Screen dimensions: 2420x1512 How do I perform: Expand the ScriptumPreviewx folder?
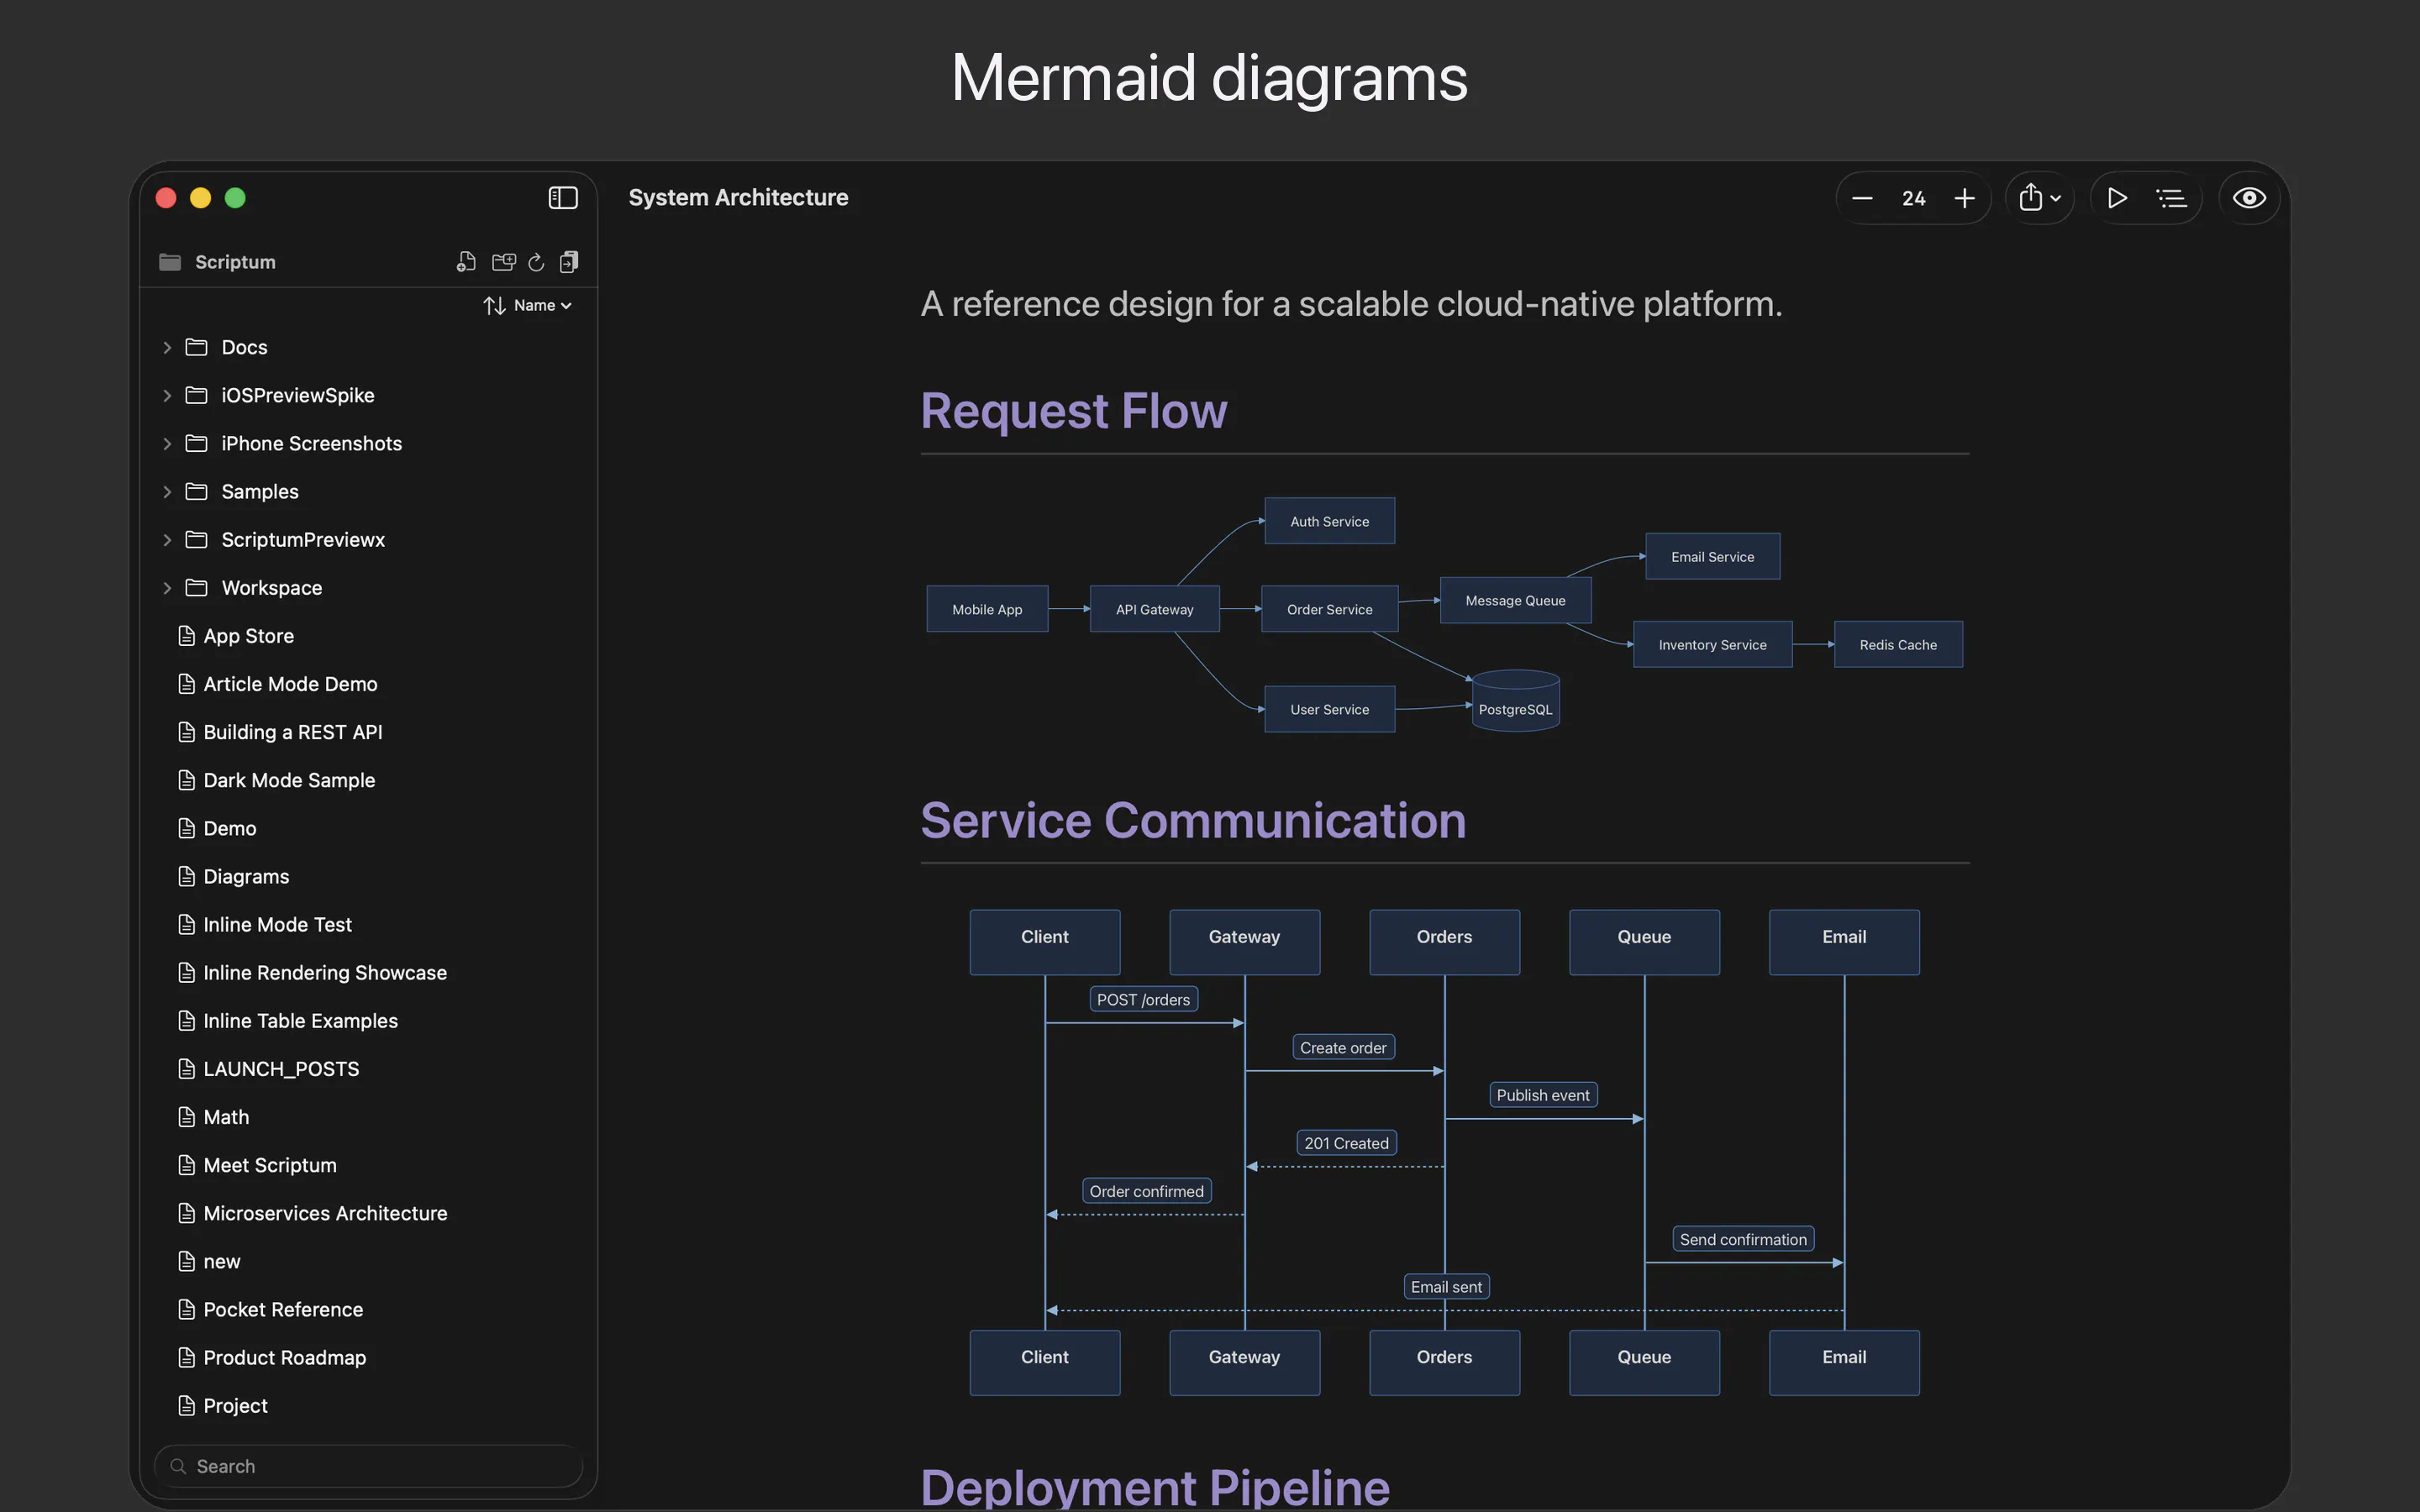click(x=167, y=540)
